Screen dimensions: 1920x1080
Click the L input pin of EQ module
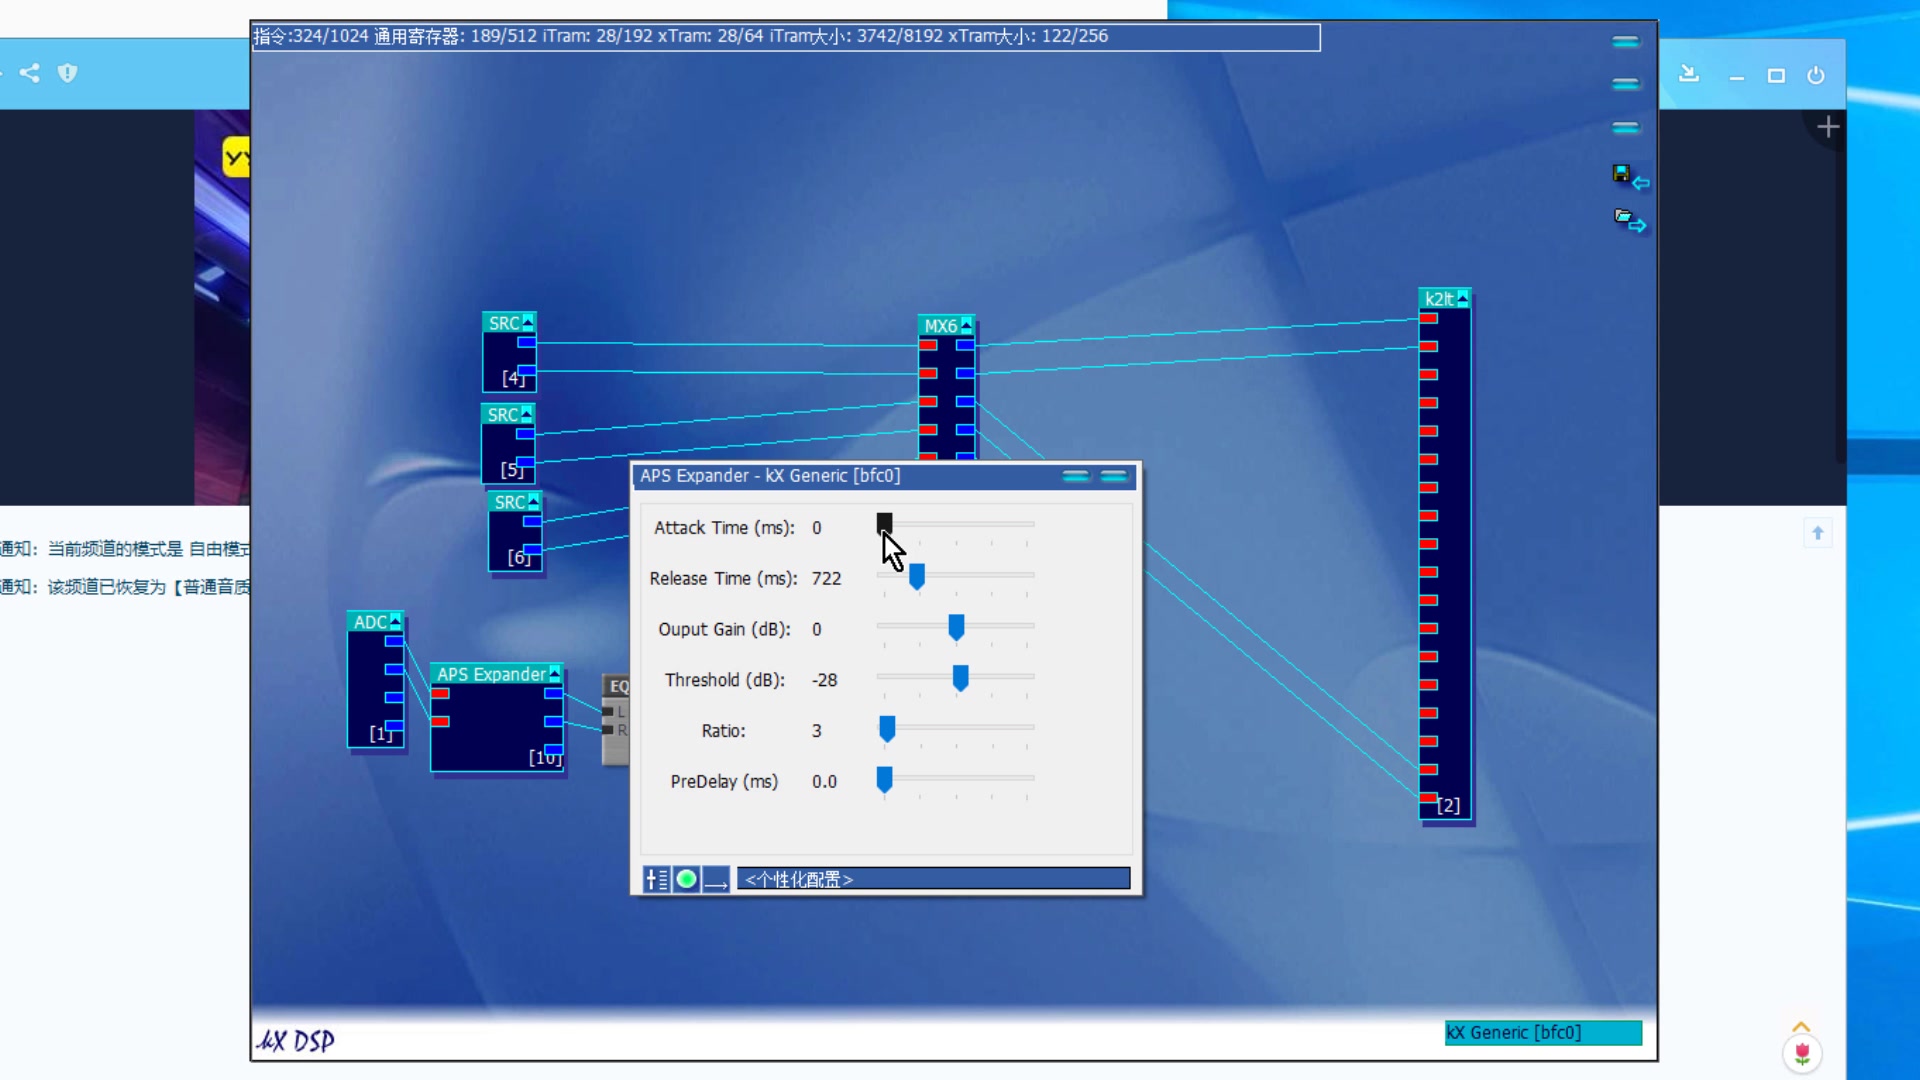tap(608, 712)
